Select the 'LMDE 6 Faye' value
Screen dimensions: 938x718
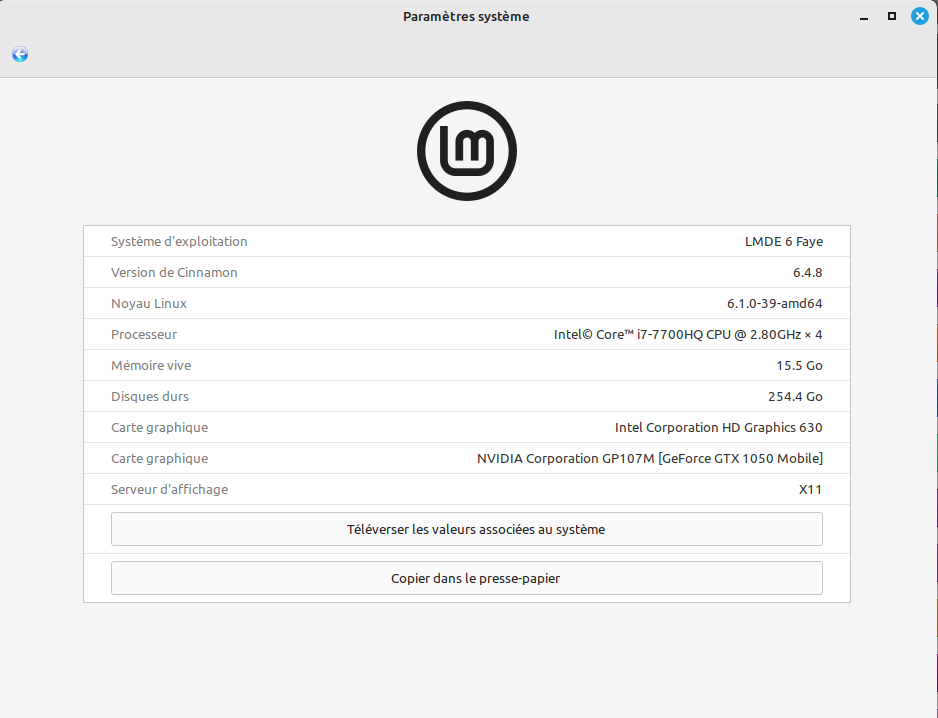[x=784, y=241]
